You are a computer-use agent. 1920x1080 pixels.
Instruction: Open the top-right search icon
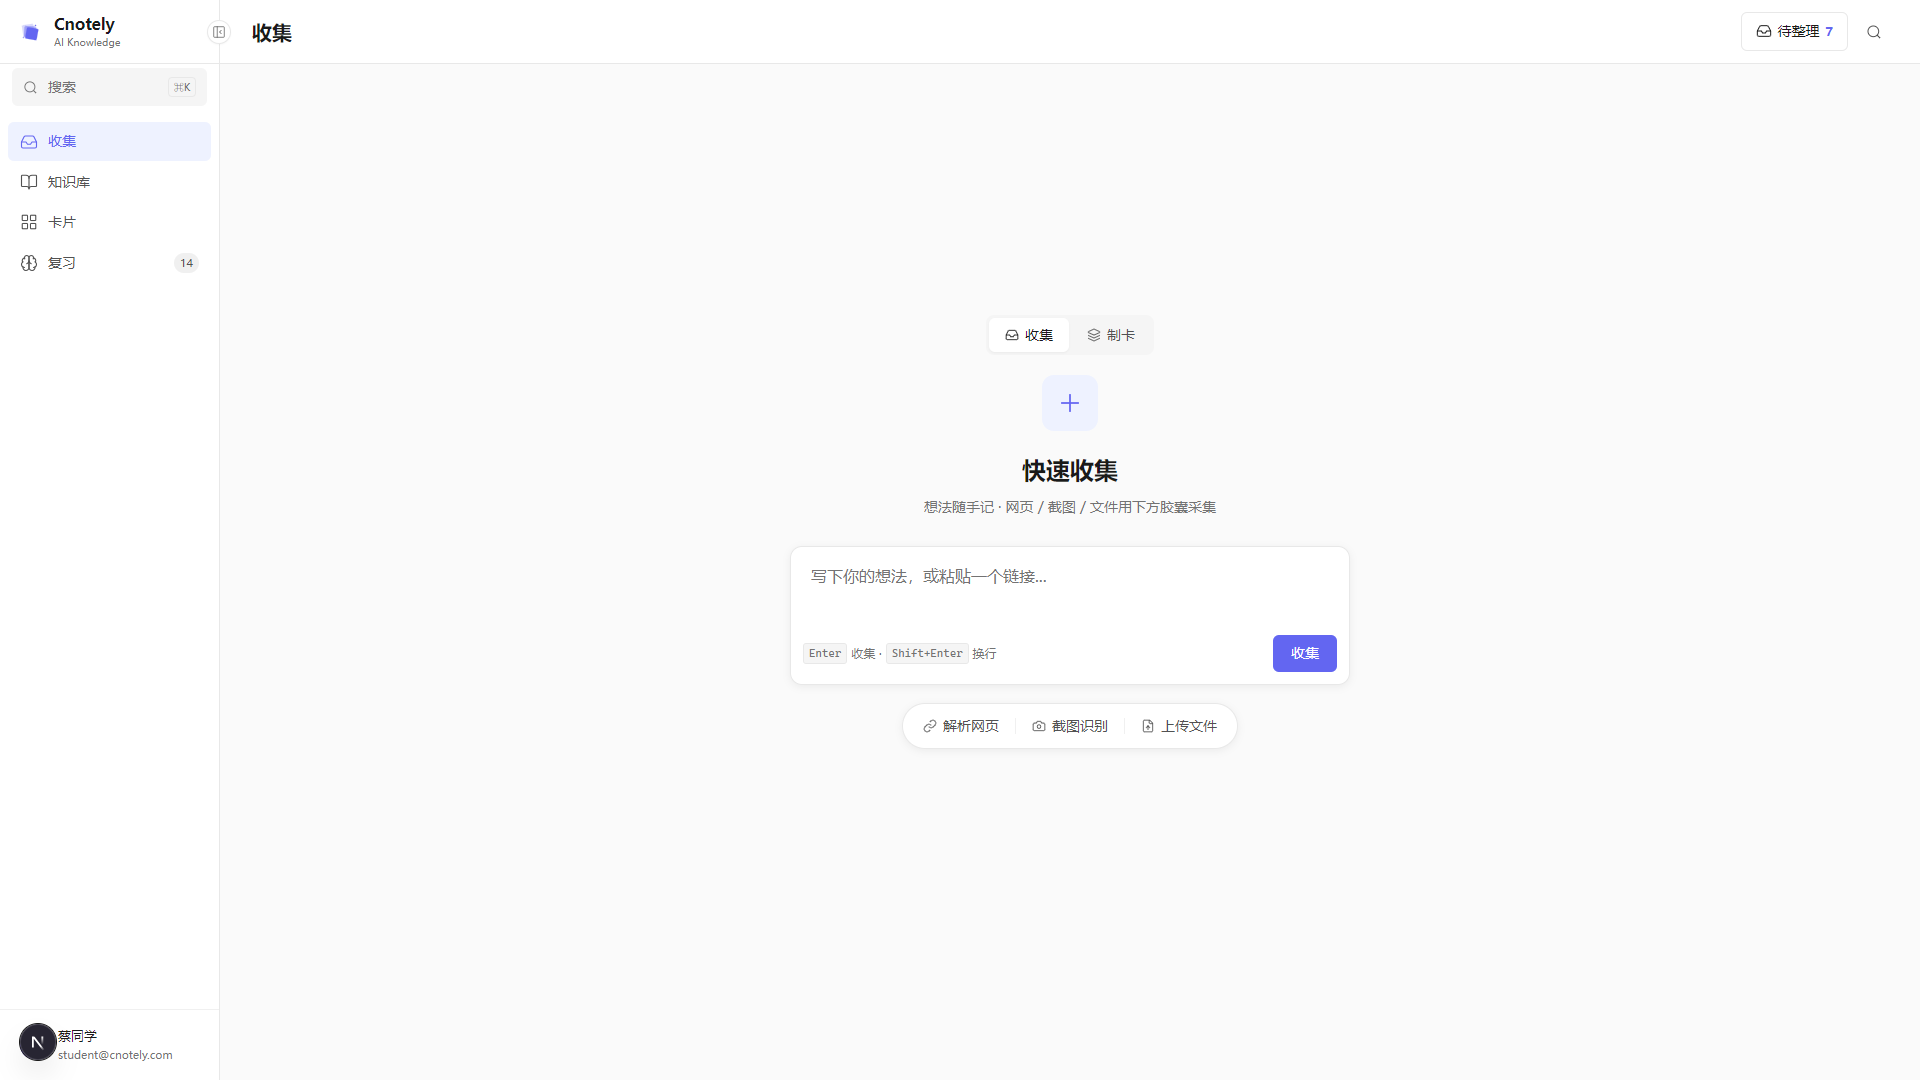click(1874, 32)
